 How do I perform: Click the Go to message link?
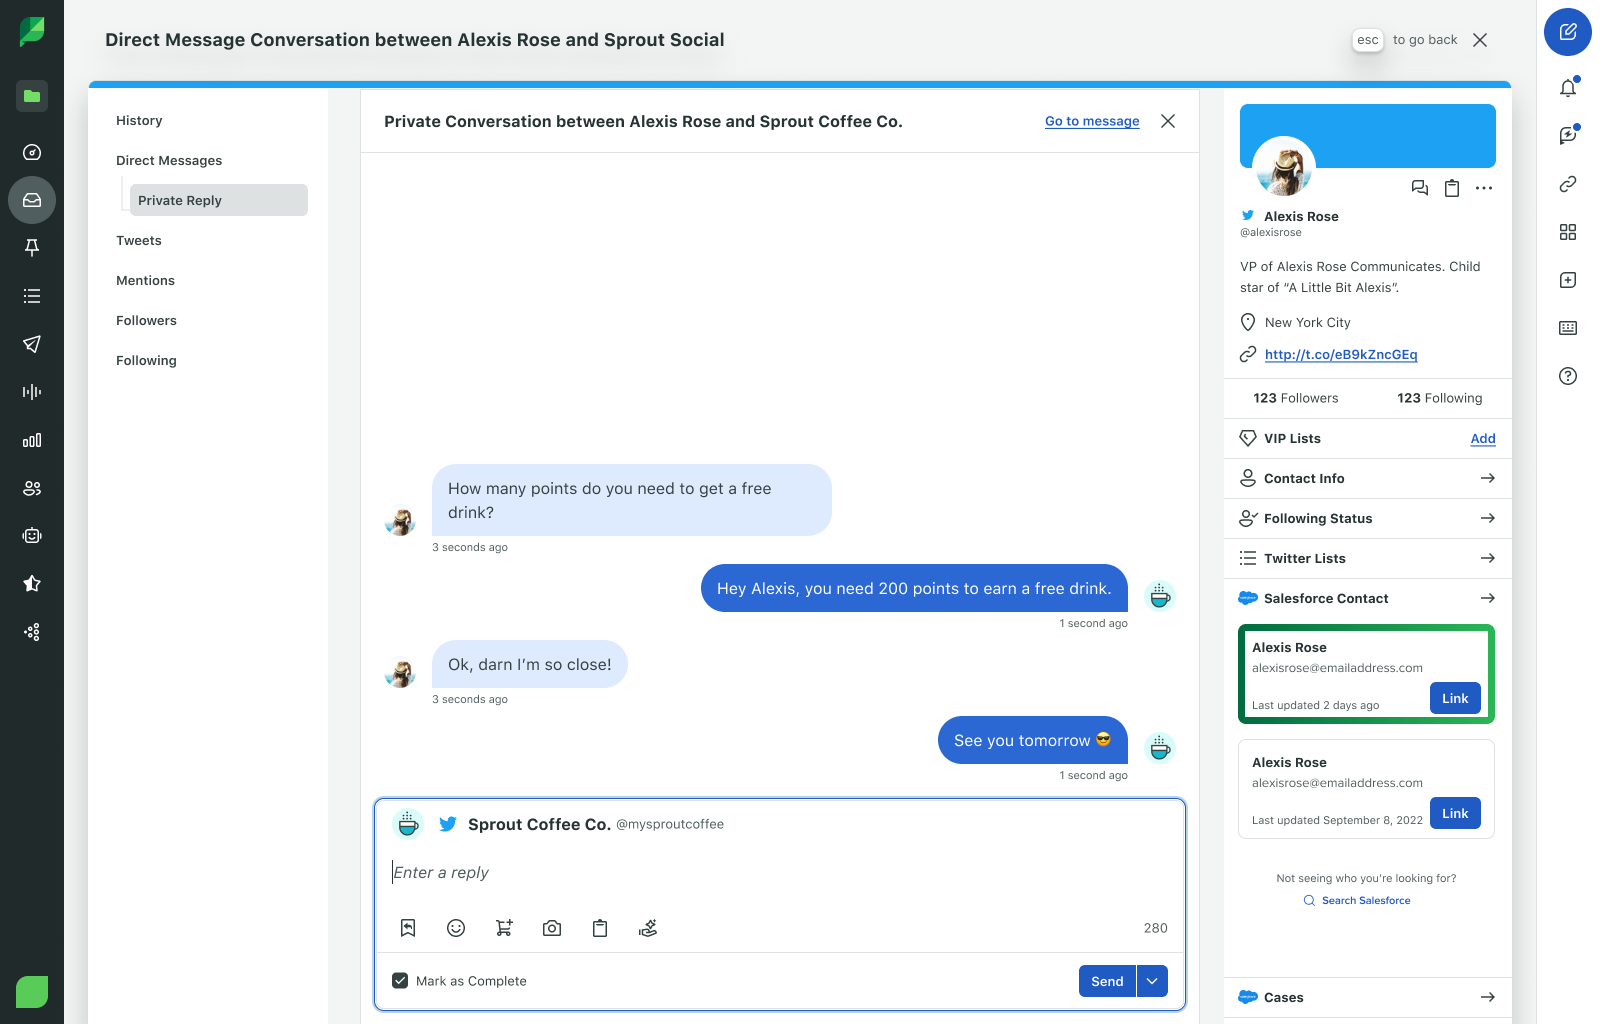pos(1092,121)
